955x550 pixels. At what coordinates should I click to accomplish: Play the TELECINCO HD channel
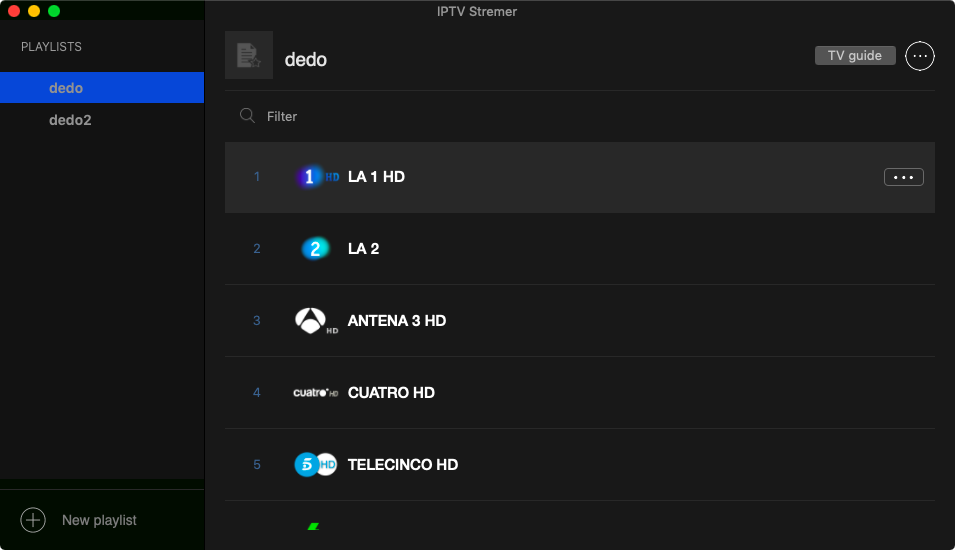click(x=402, y=465)
